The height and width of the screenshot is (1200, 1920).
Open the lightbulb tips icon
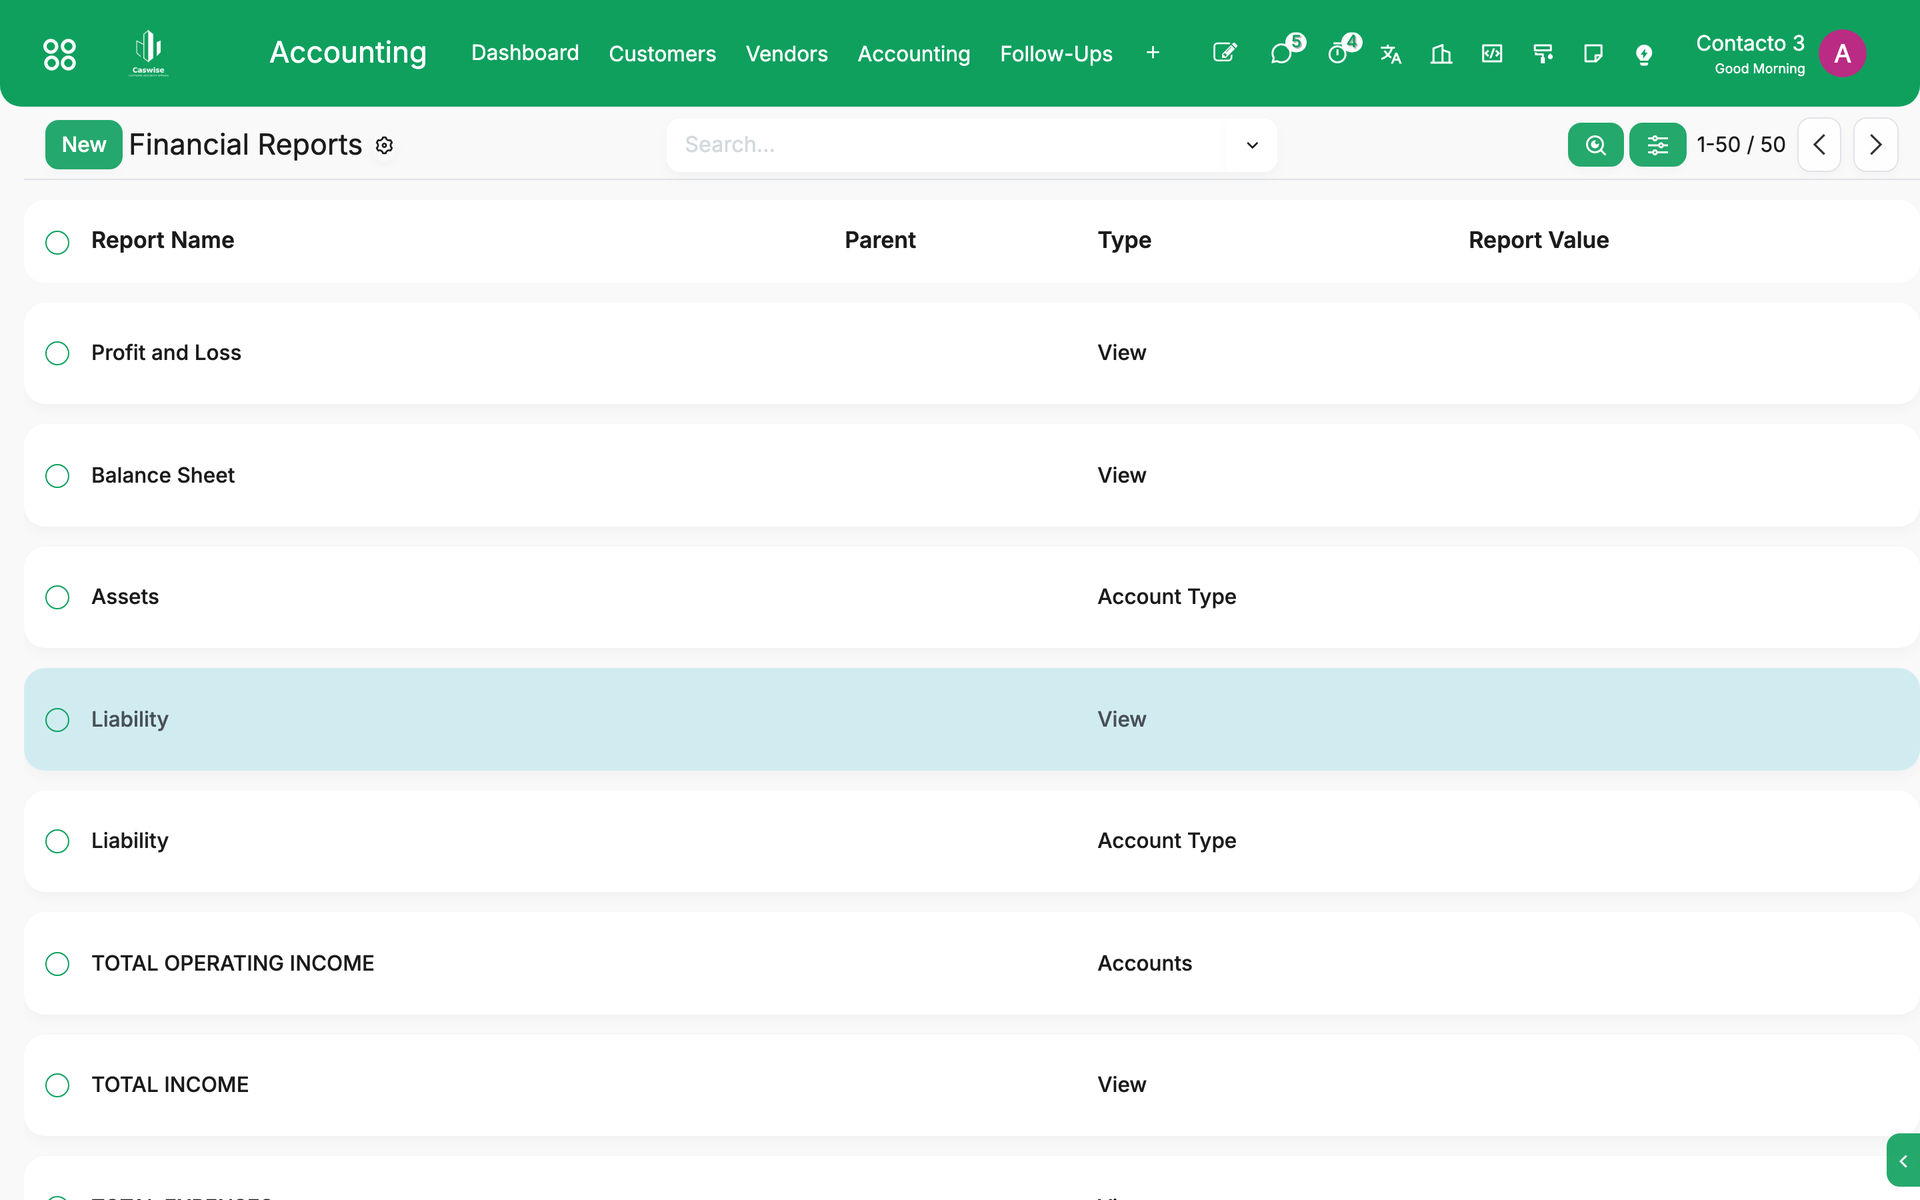[1644, 54]
